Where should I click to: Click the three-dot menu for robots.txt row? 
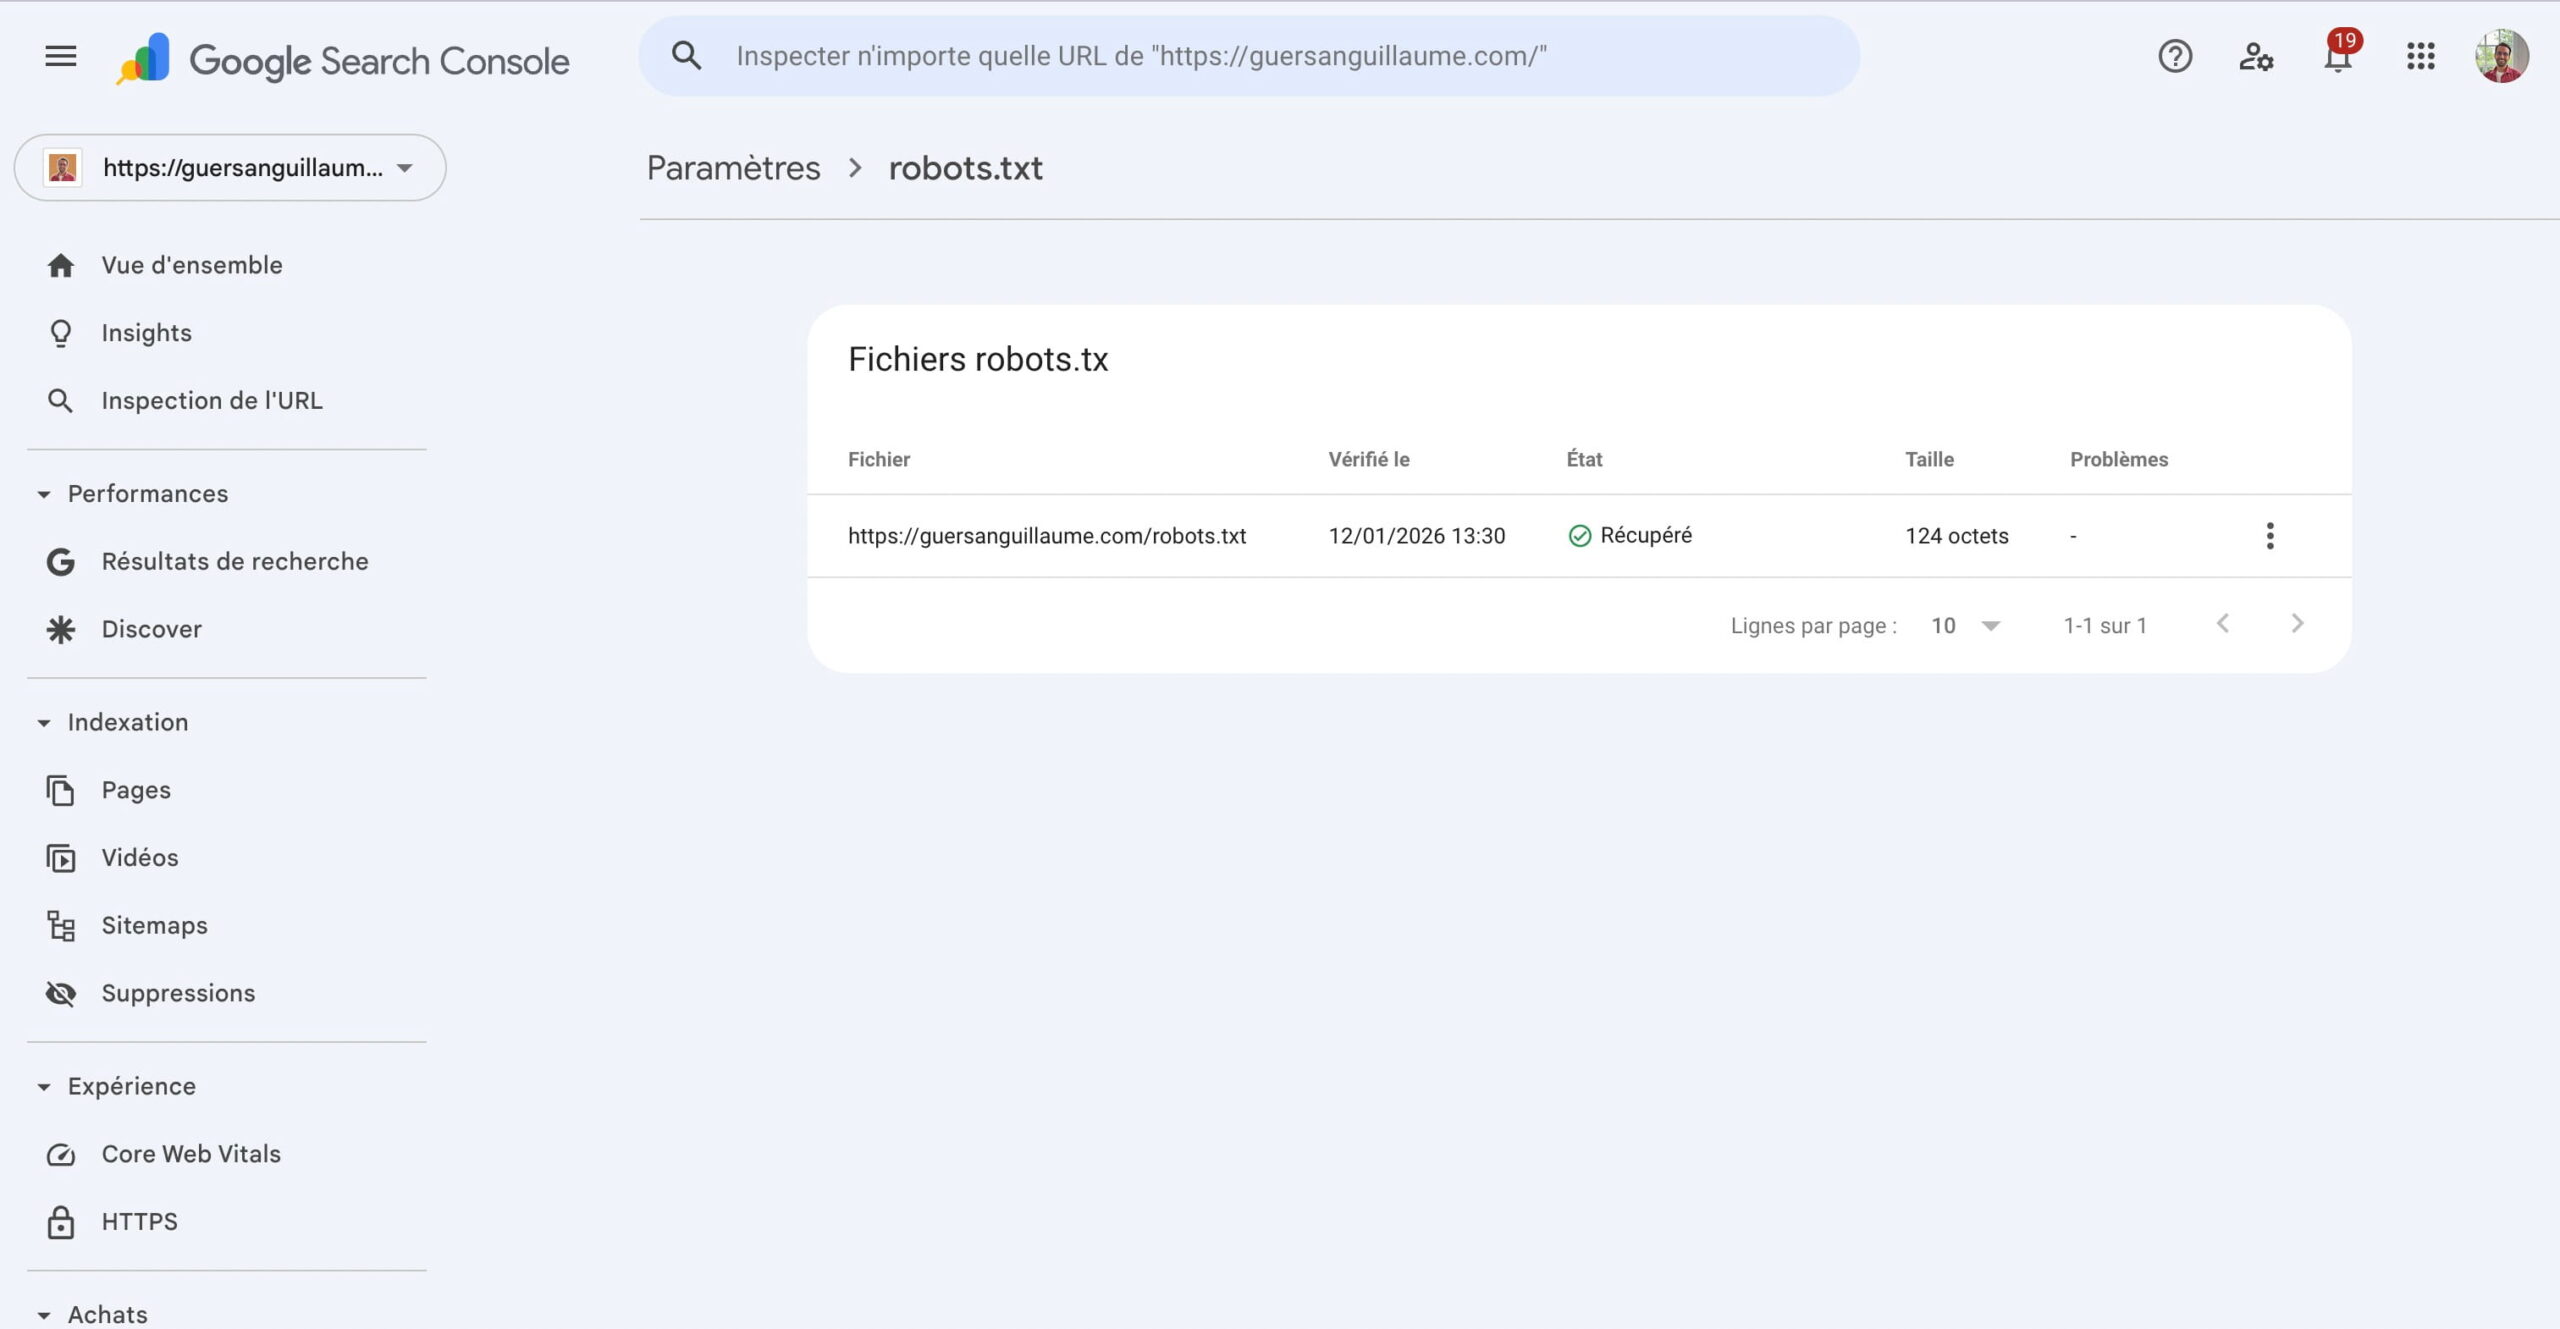[2269, 536]
